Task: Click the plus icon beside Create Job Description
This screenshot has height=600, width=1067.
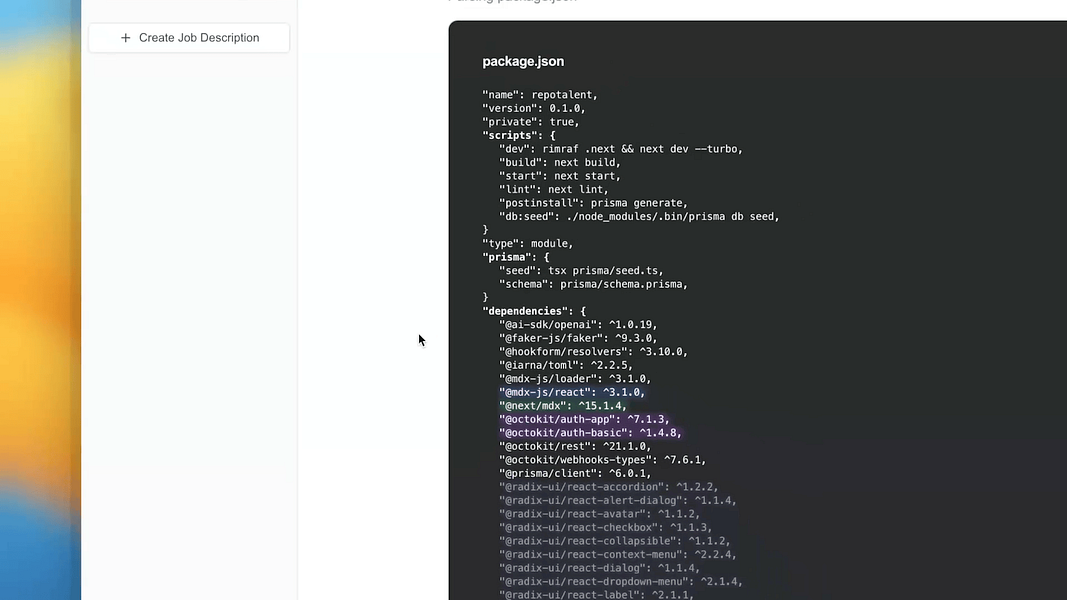Action: tap(125, 38)
